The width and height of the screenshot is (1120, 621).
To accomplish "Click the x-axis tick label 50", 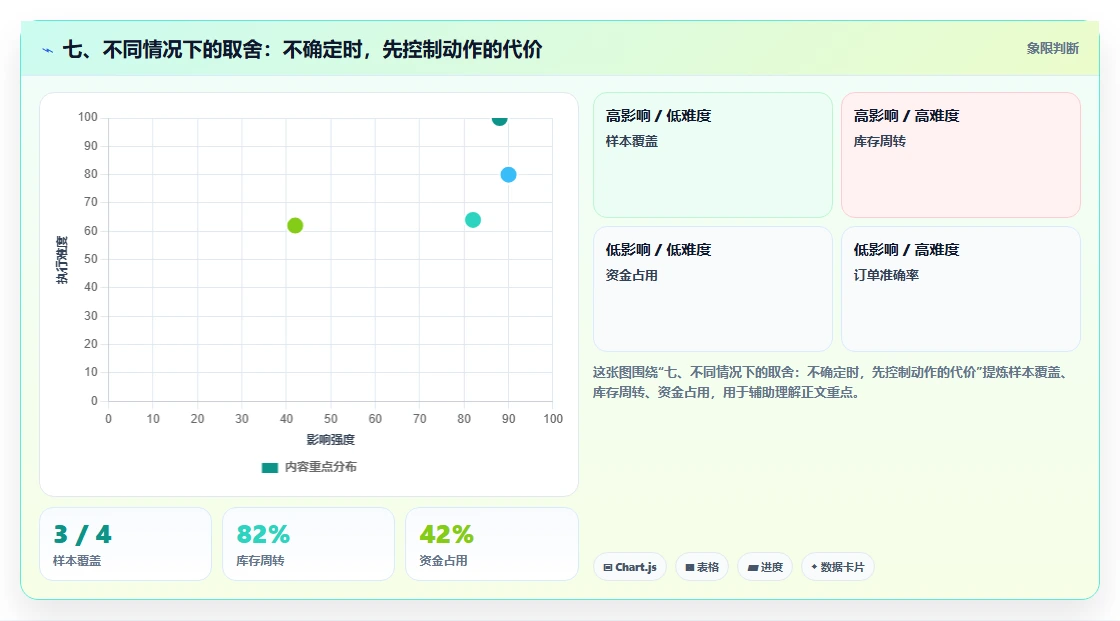I will tap(331, 419).
